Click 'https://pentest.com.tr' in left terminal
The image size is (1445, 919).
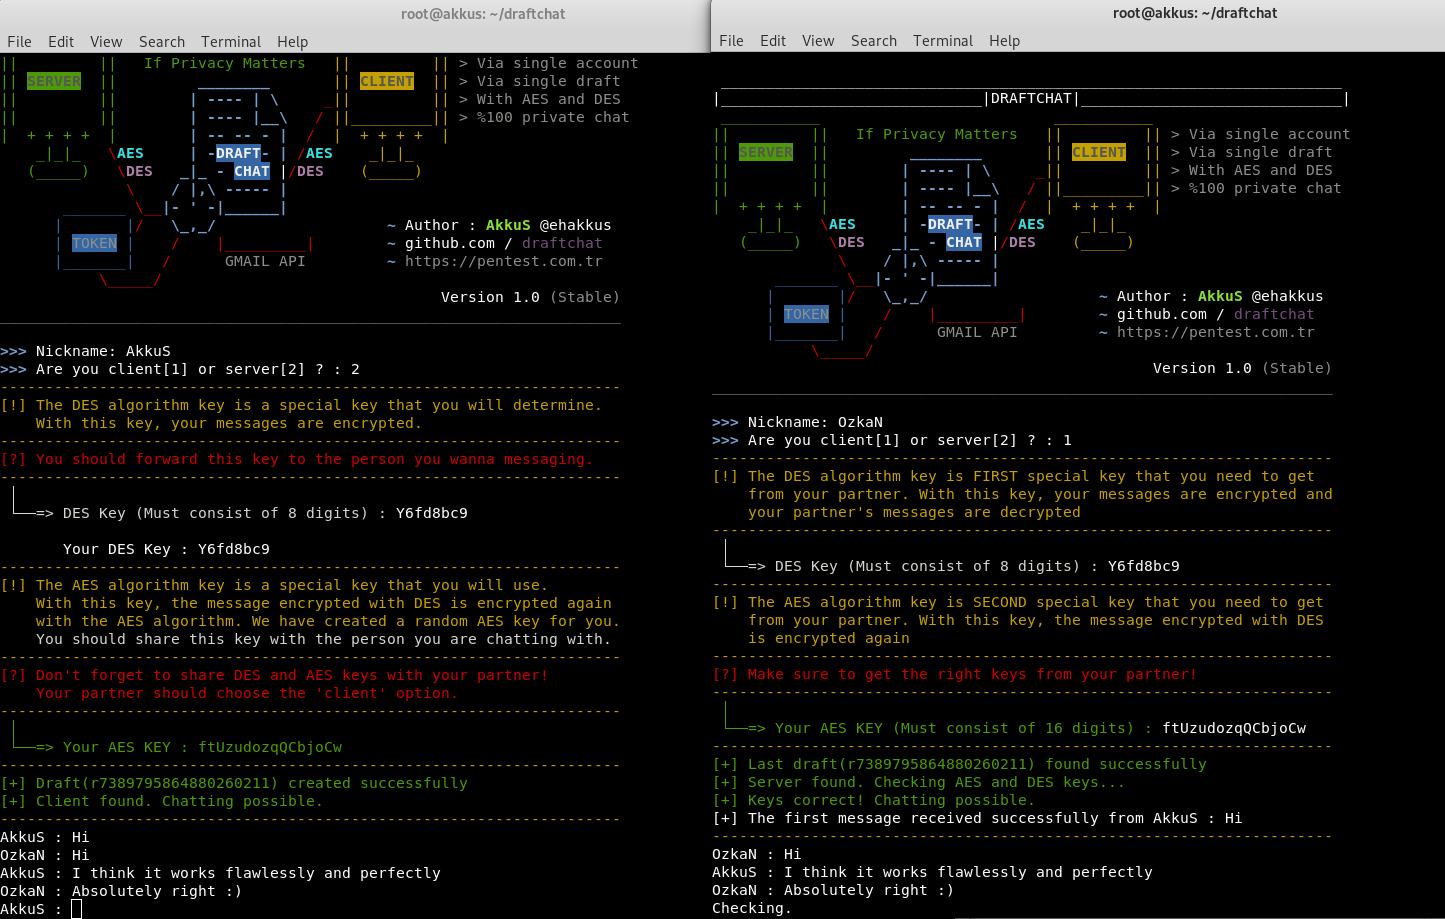pos(504,261)
